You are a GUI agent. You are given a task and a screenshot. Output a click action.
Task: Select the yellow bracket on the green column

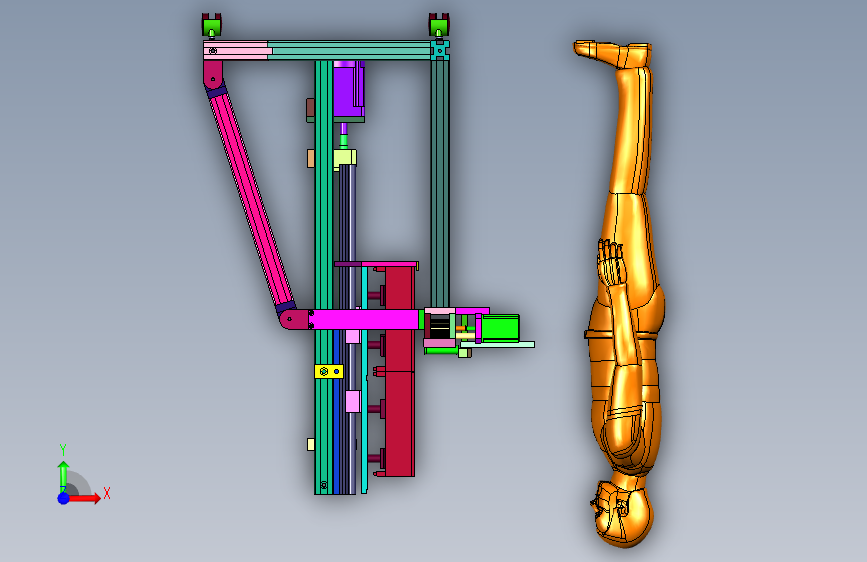328,371
